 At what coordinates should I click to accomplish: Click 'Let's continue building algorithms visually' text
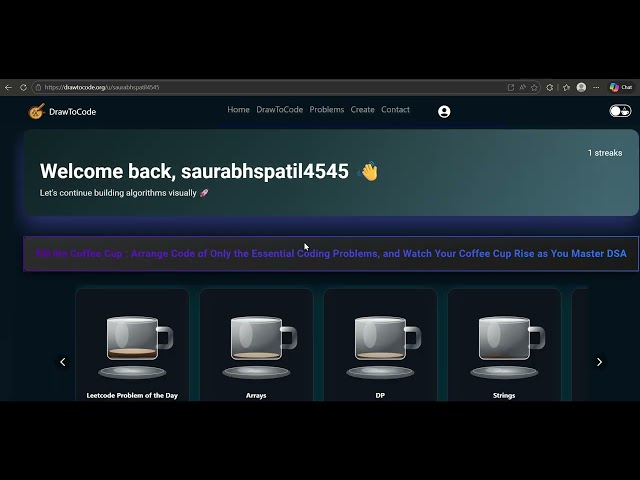118,193
